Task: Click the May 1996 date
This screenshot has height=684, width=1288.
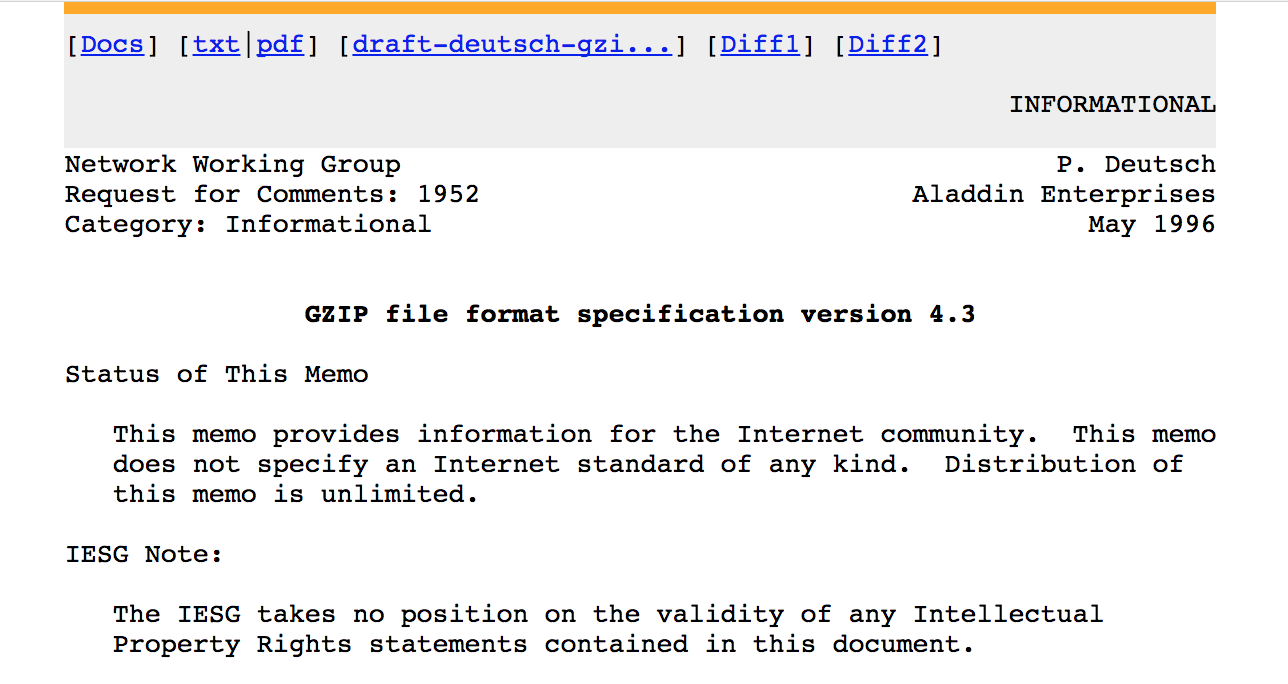Action: click(x=1152, y=225)
